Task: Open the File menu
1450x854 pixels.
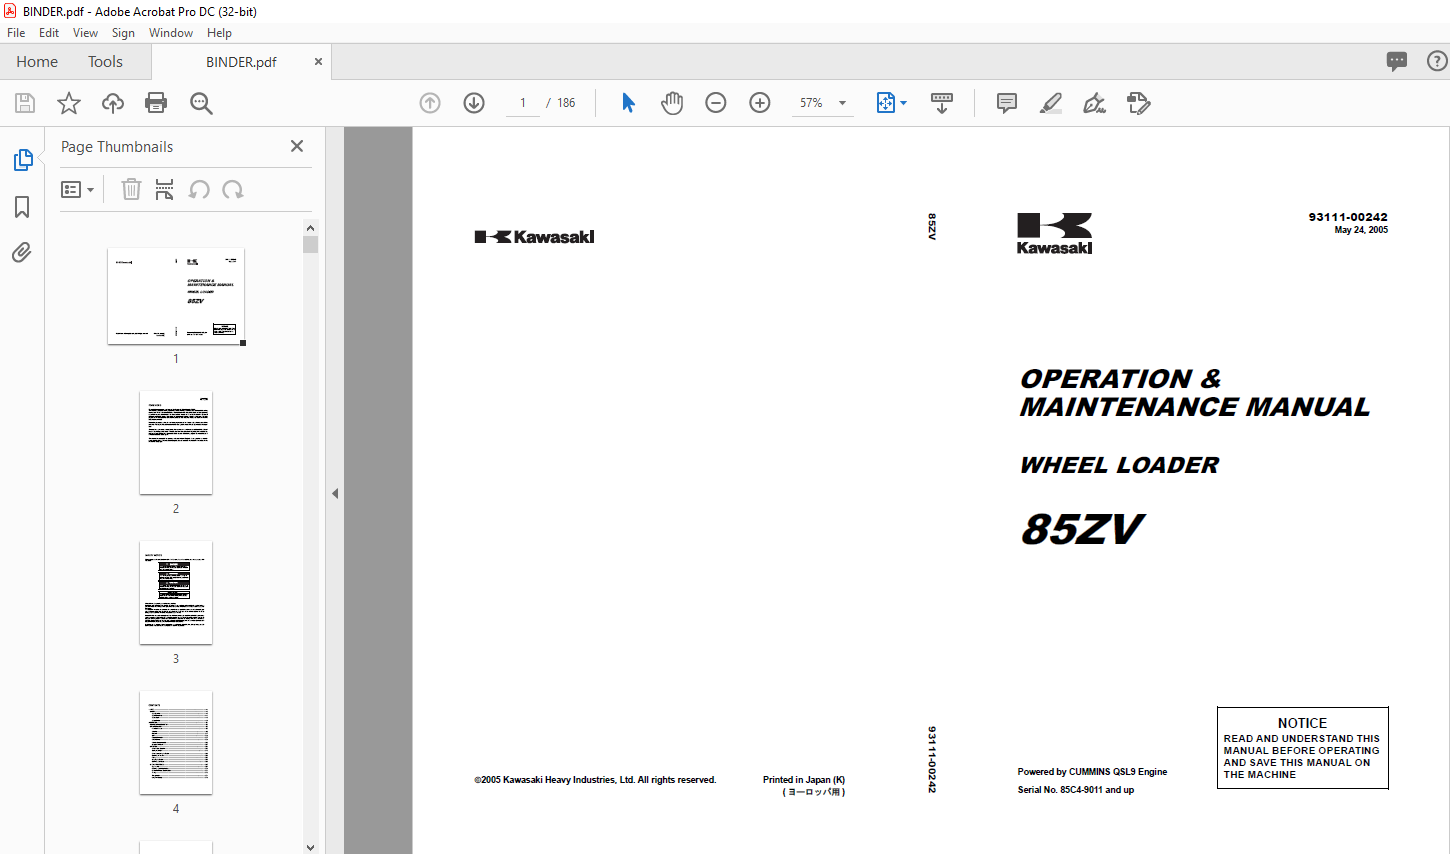Action: tap(16, 33)
